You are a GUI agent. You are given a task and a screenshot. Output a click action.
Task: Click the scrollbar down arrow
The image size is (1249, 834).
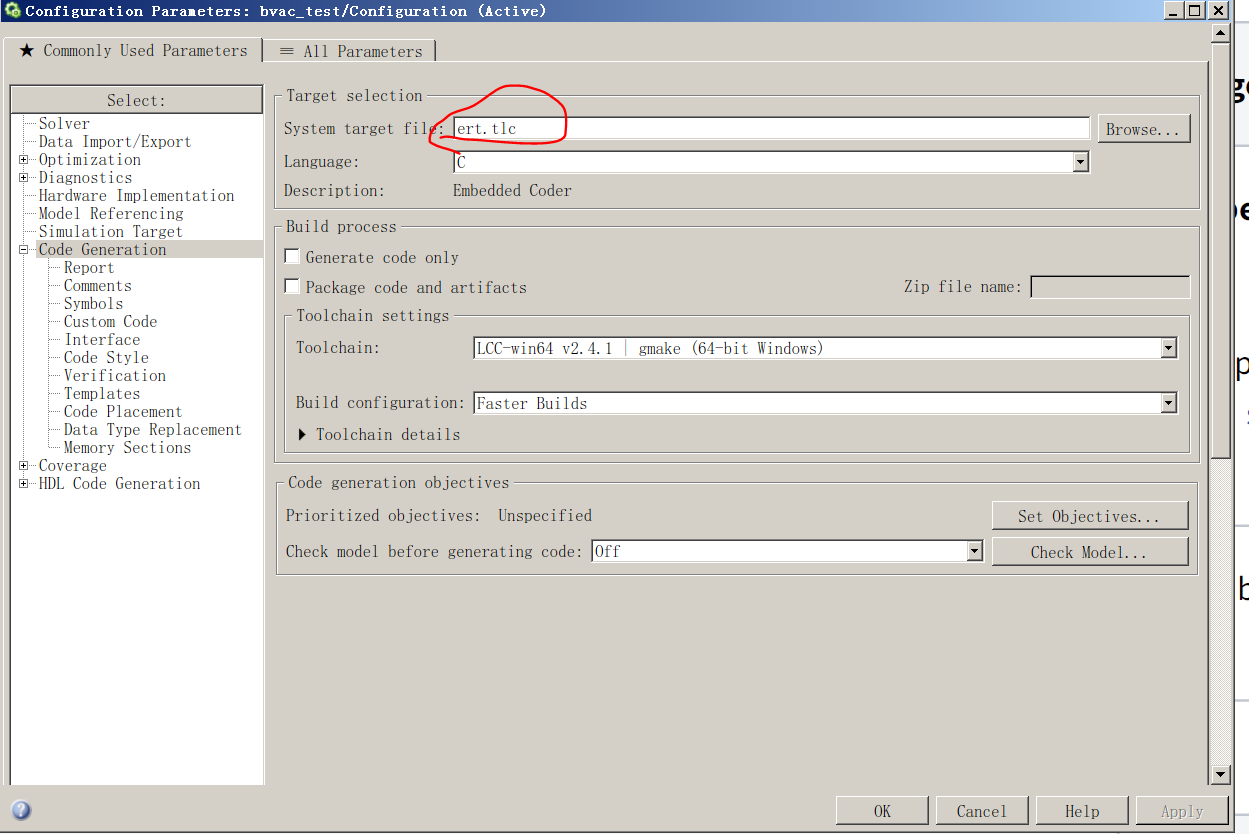[1221, 773]
